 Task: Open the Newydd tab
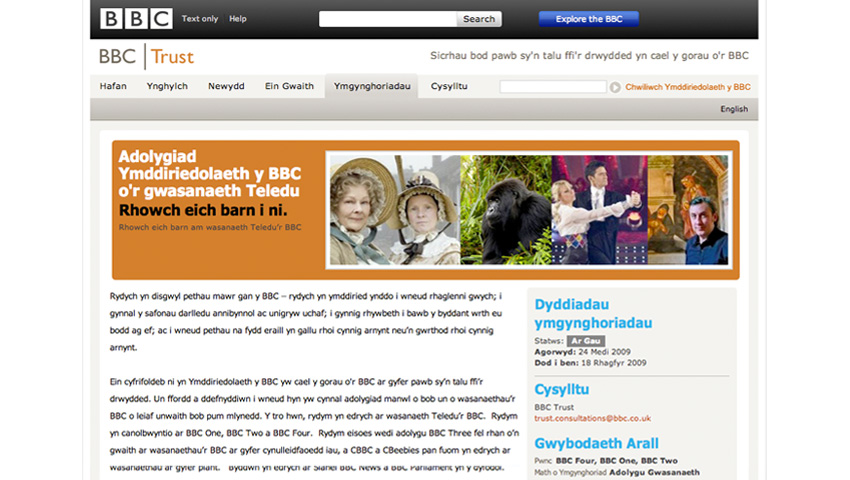[226, 87]
